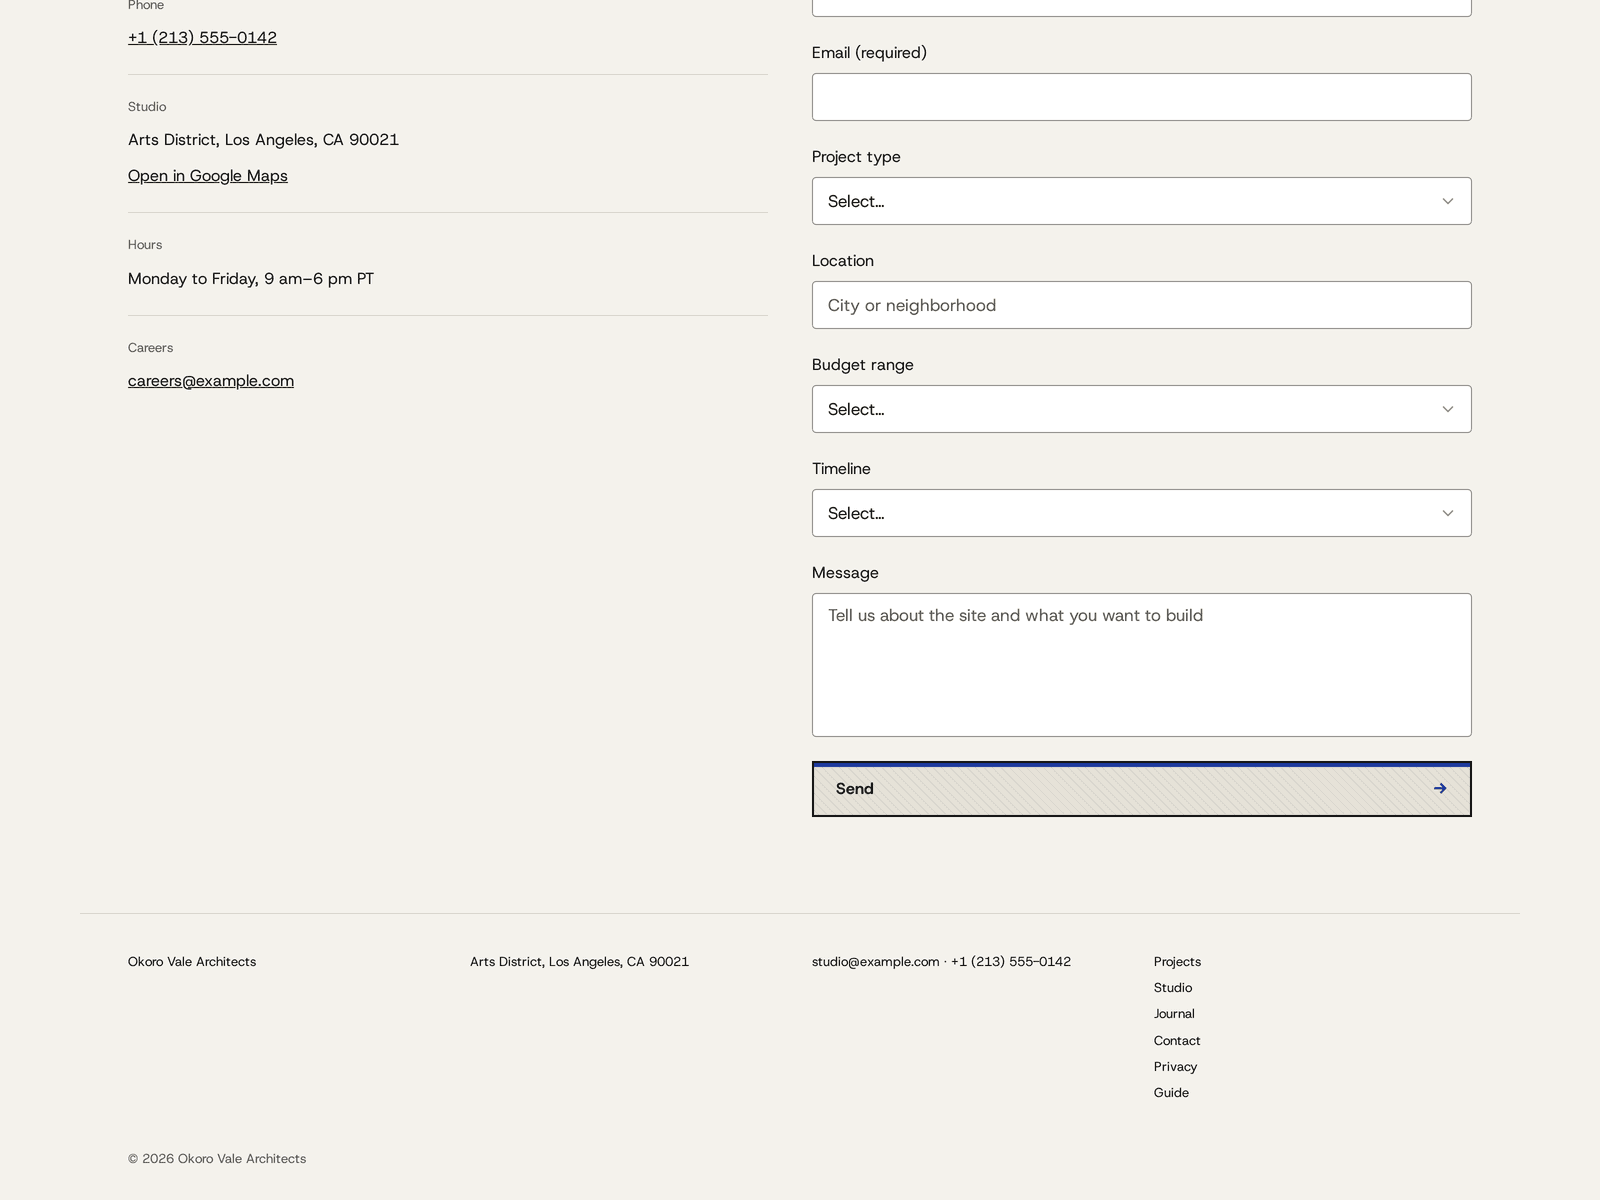Click the Message field label
Image resolution: width=1600 pixels, height=1200 pixels.
845,573
